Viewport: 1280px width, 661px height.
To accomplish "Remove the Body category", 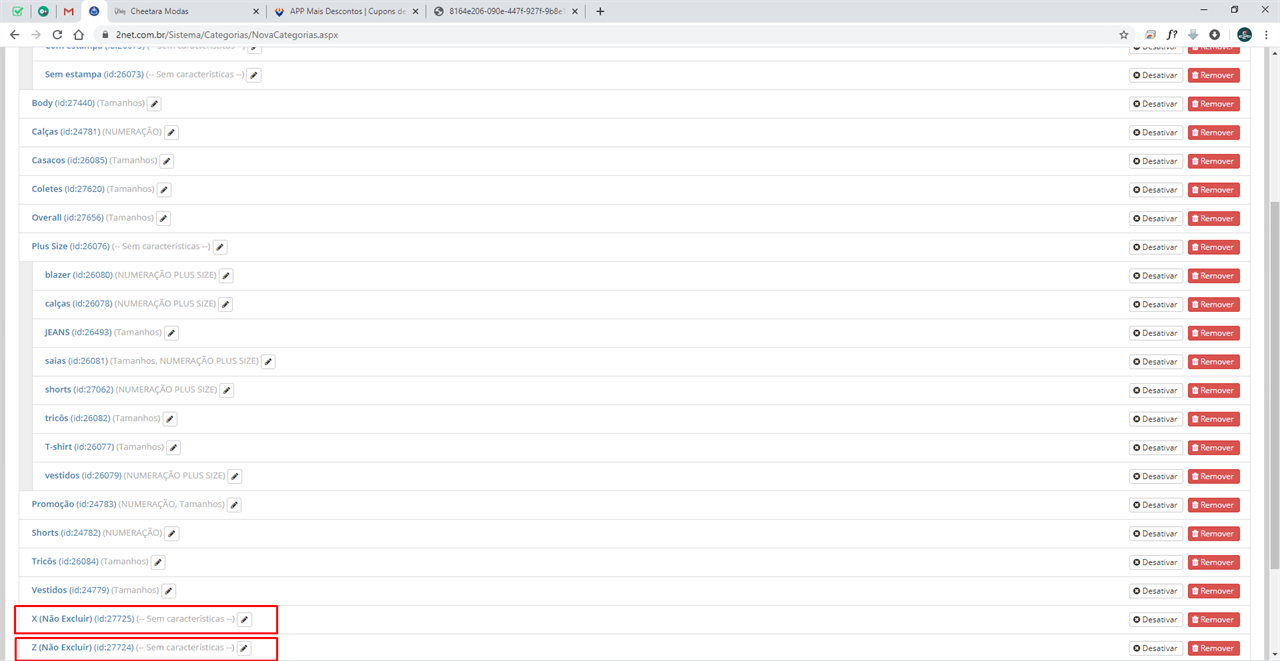I will point(1213,104).
